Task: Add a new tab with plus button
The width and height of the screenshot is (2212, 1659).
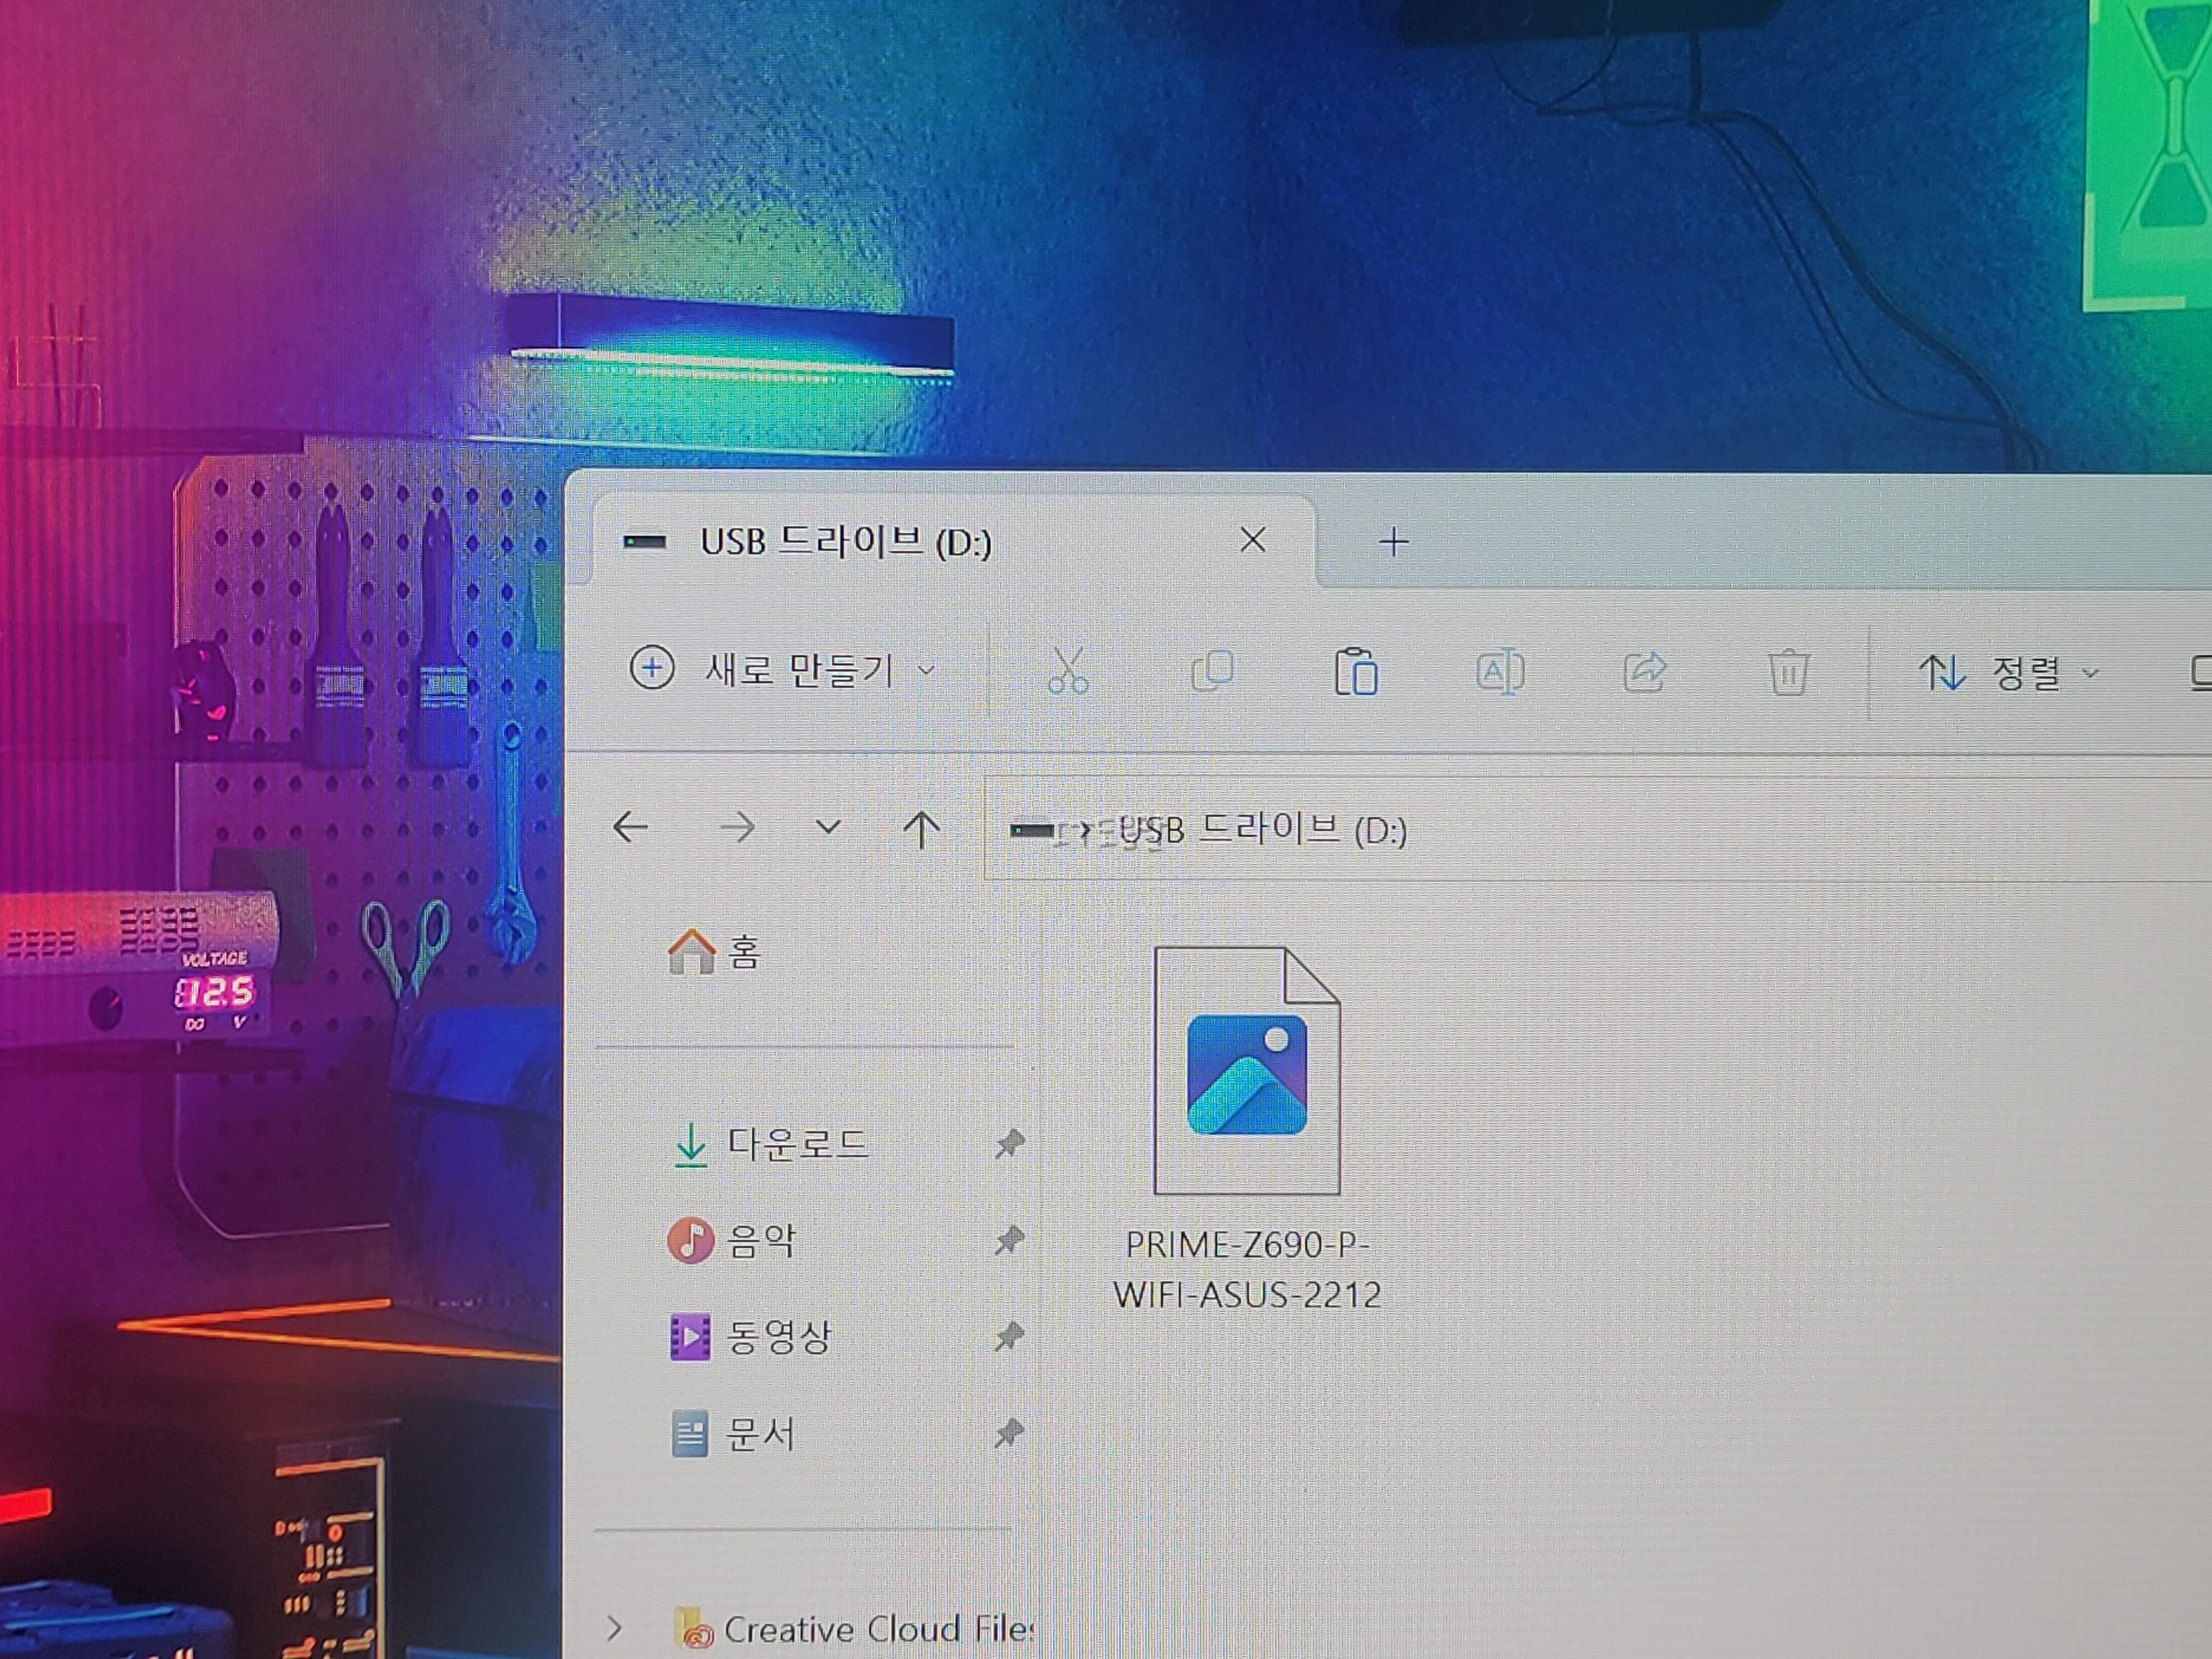Action: point(1393,542)
